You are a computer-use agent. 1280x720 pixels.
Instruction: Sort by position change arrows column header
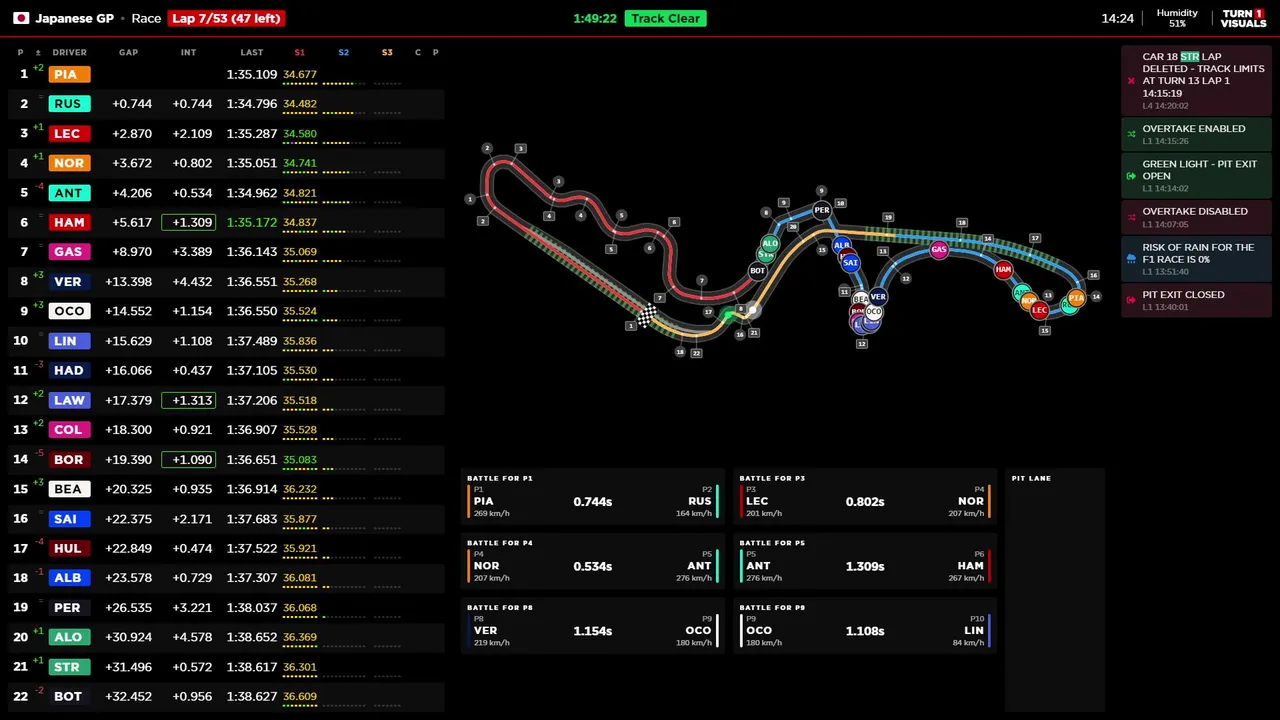tap(38, 52)
